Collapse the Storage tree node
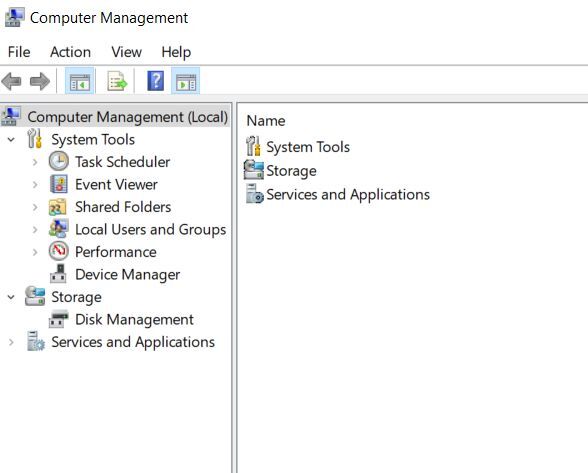Viewport: 588px width, 473px height. pos(11,297)
